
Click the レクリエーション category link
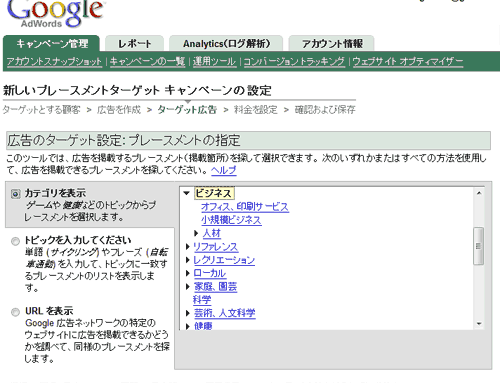(x=224, y=260)
